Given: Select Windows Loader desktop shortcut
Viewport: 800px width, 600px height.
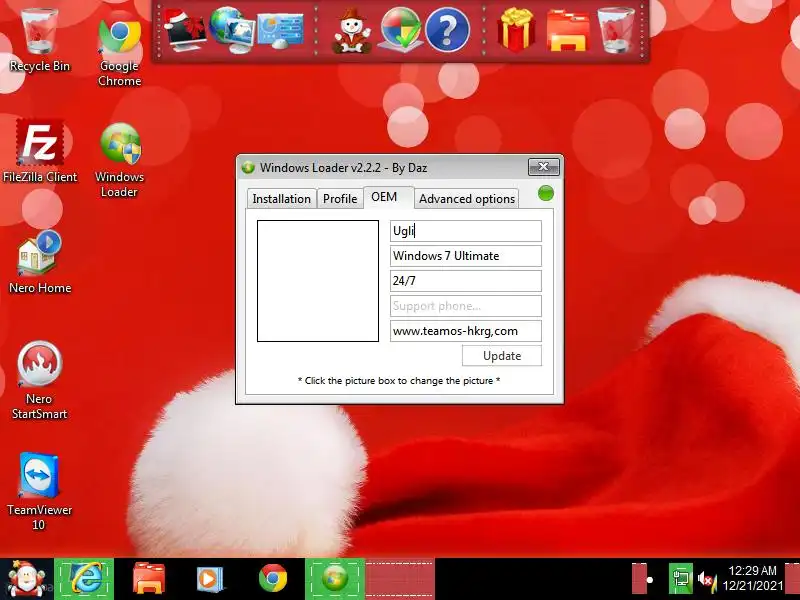Looking at the screenshot, I should click(119, 160).
